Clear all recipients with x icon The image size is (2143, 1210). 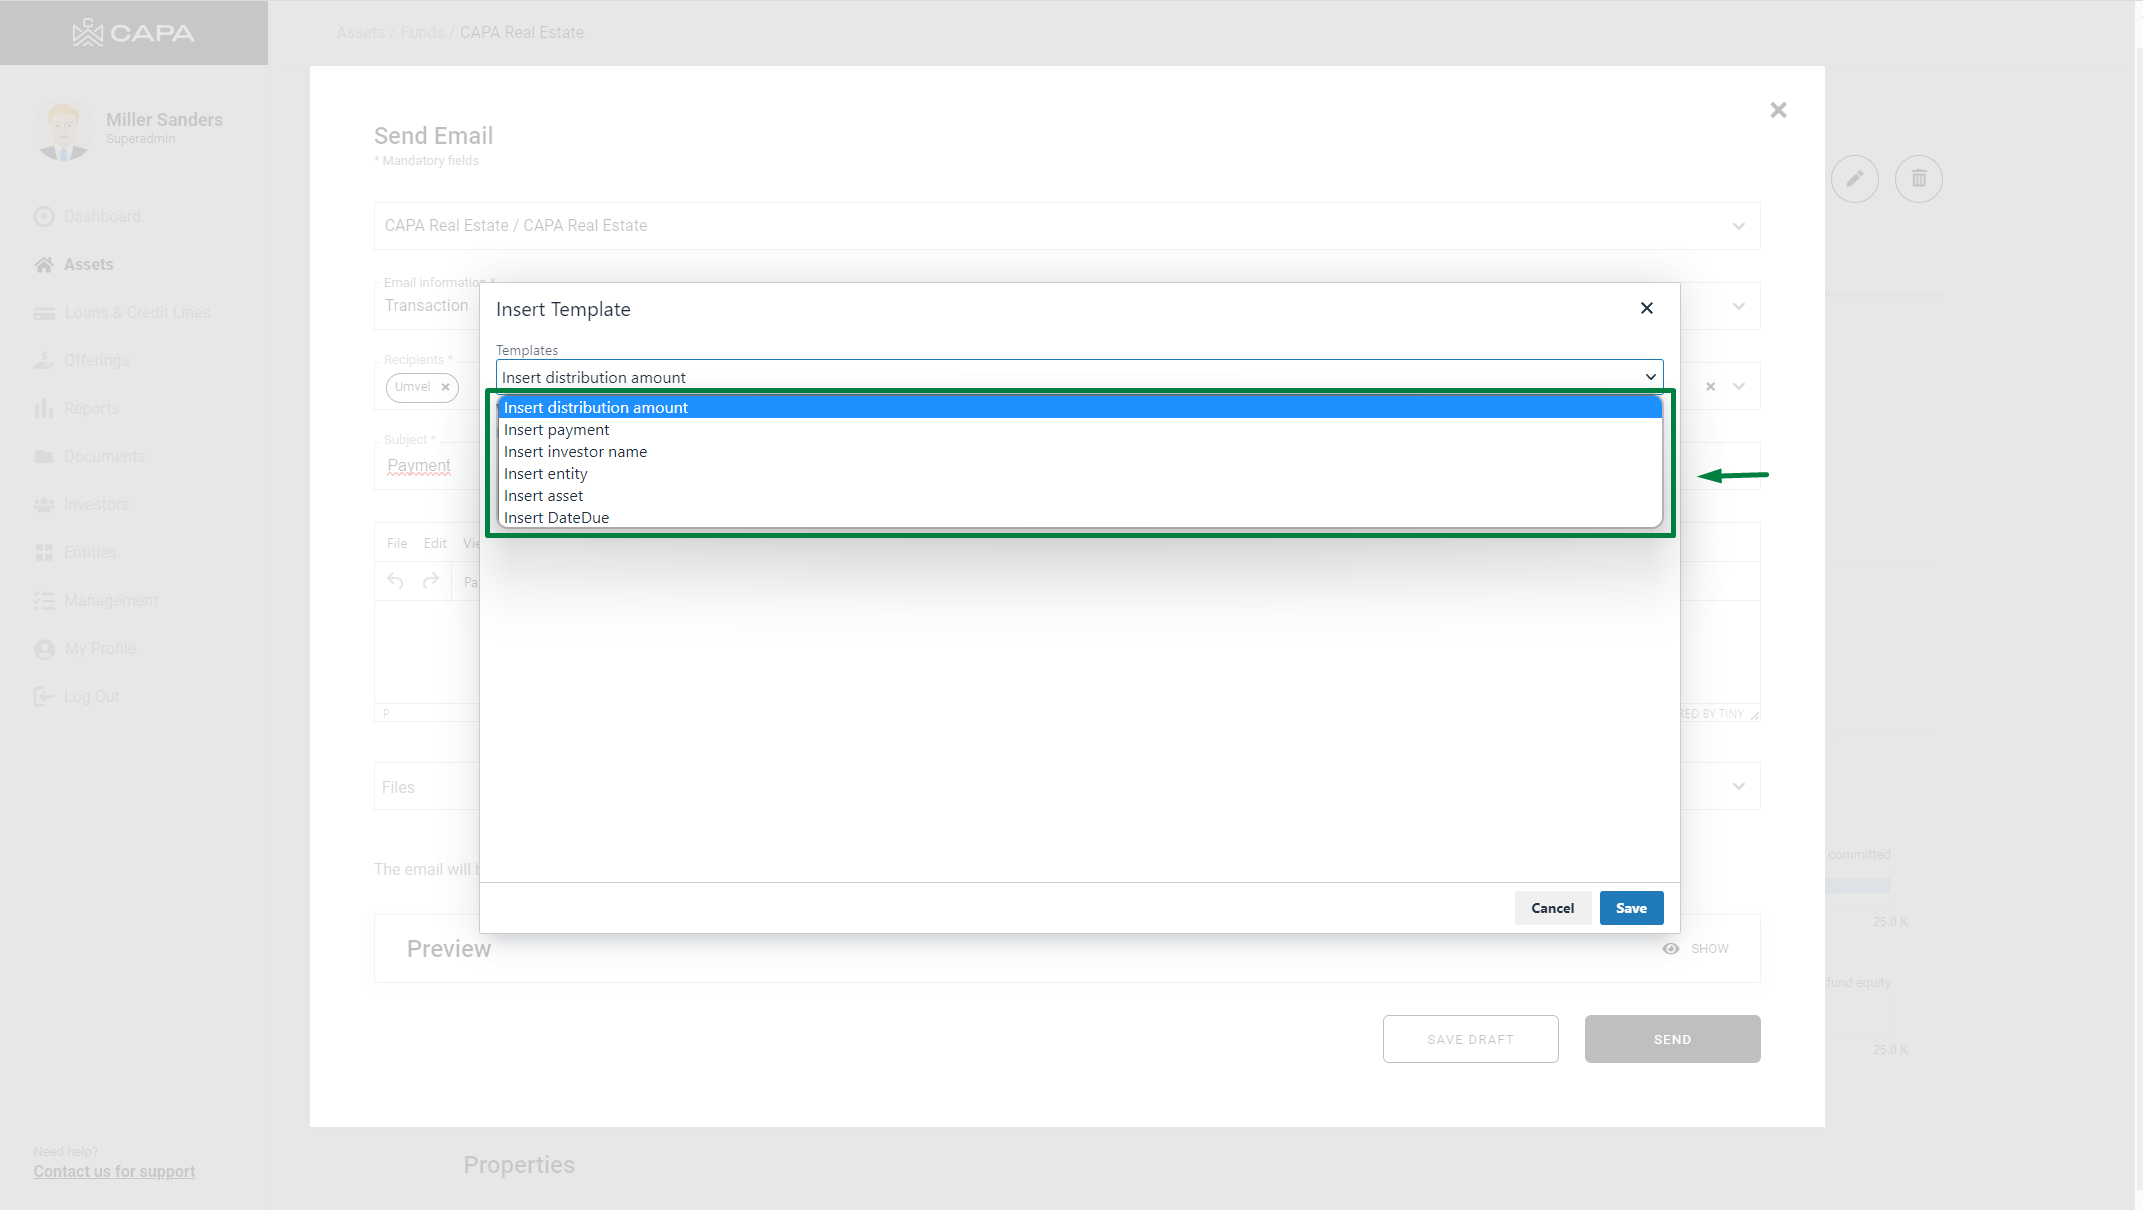click(x=1710, y=387)
